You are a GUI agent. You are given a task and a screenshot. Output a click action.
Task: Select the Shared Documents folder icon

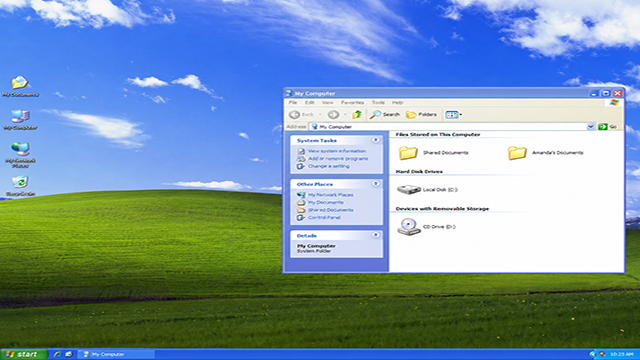coord(408,153)
